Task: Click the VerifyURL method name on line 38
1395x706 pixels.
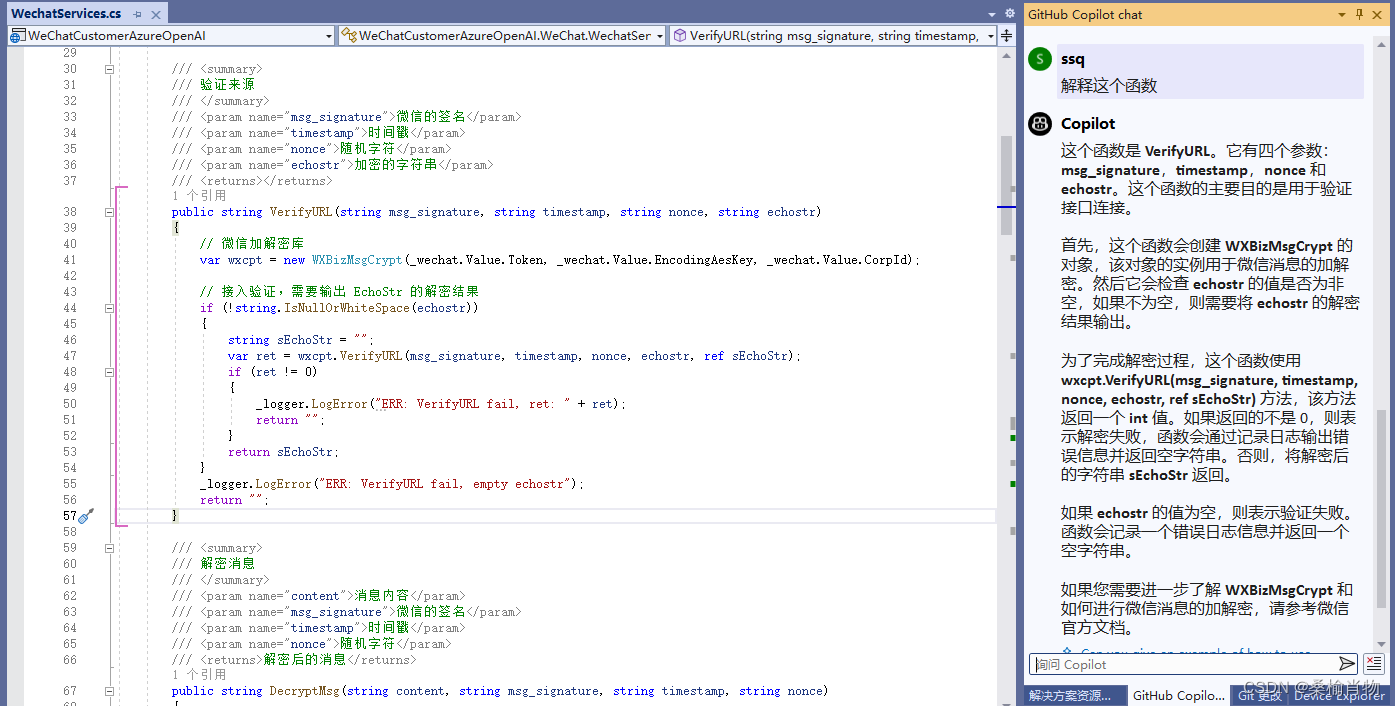Action: [x=301, y=212]
